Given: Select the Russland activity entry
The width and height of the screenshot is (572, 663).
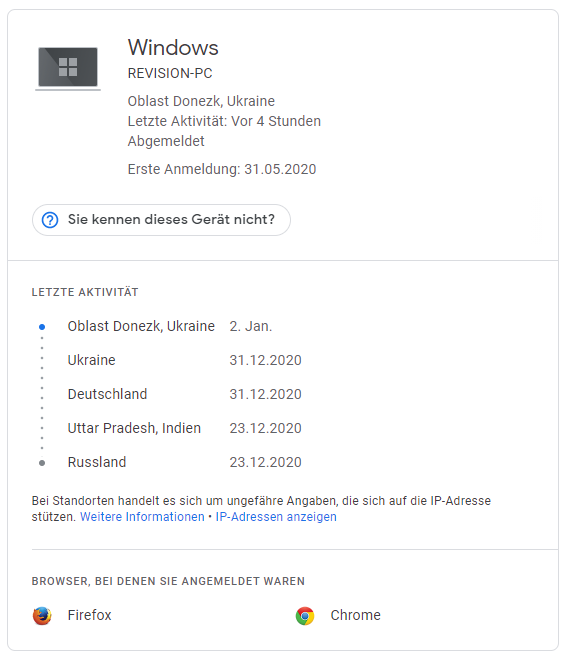Looking at the screenshot, I should pyautogui.click(x=185, y=462).
